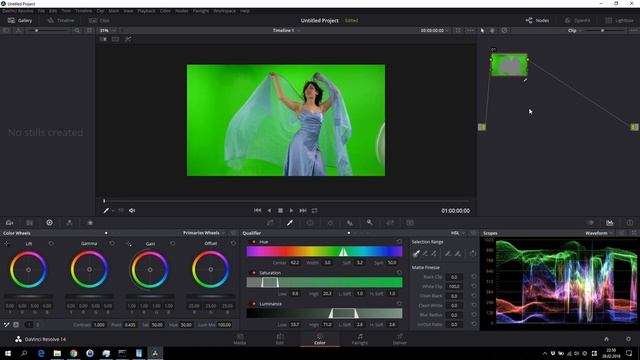Toggle the Luminance qualifier on or off
The width and height of the screenshot is (640, 360).
(x=253, y=304)
